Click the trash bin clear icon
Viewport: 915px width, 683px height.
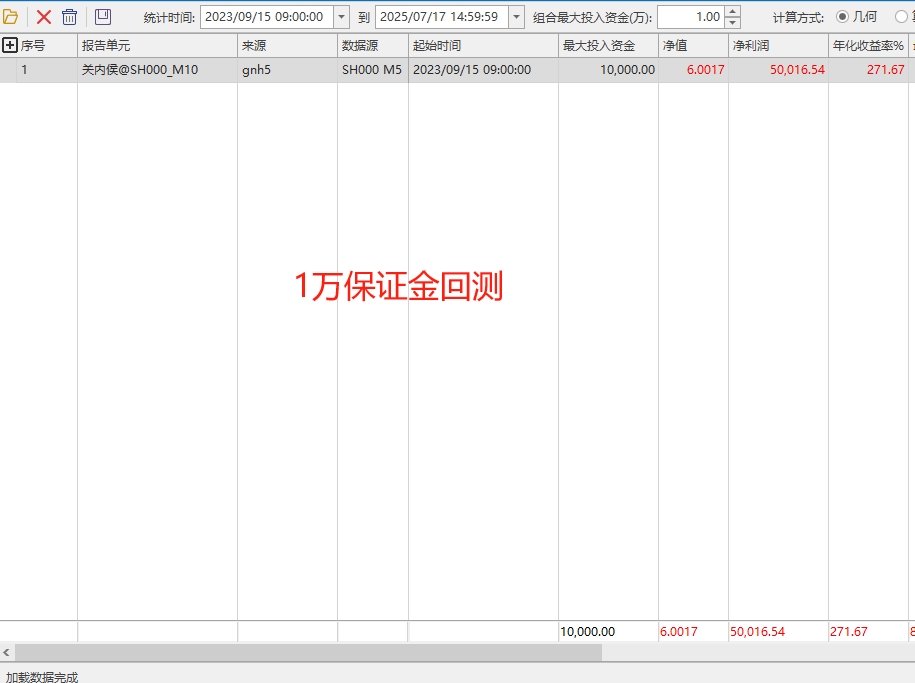click(x=69, y=17)
